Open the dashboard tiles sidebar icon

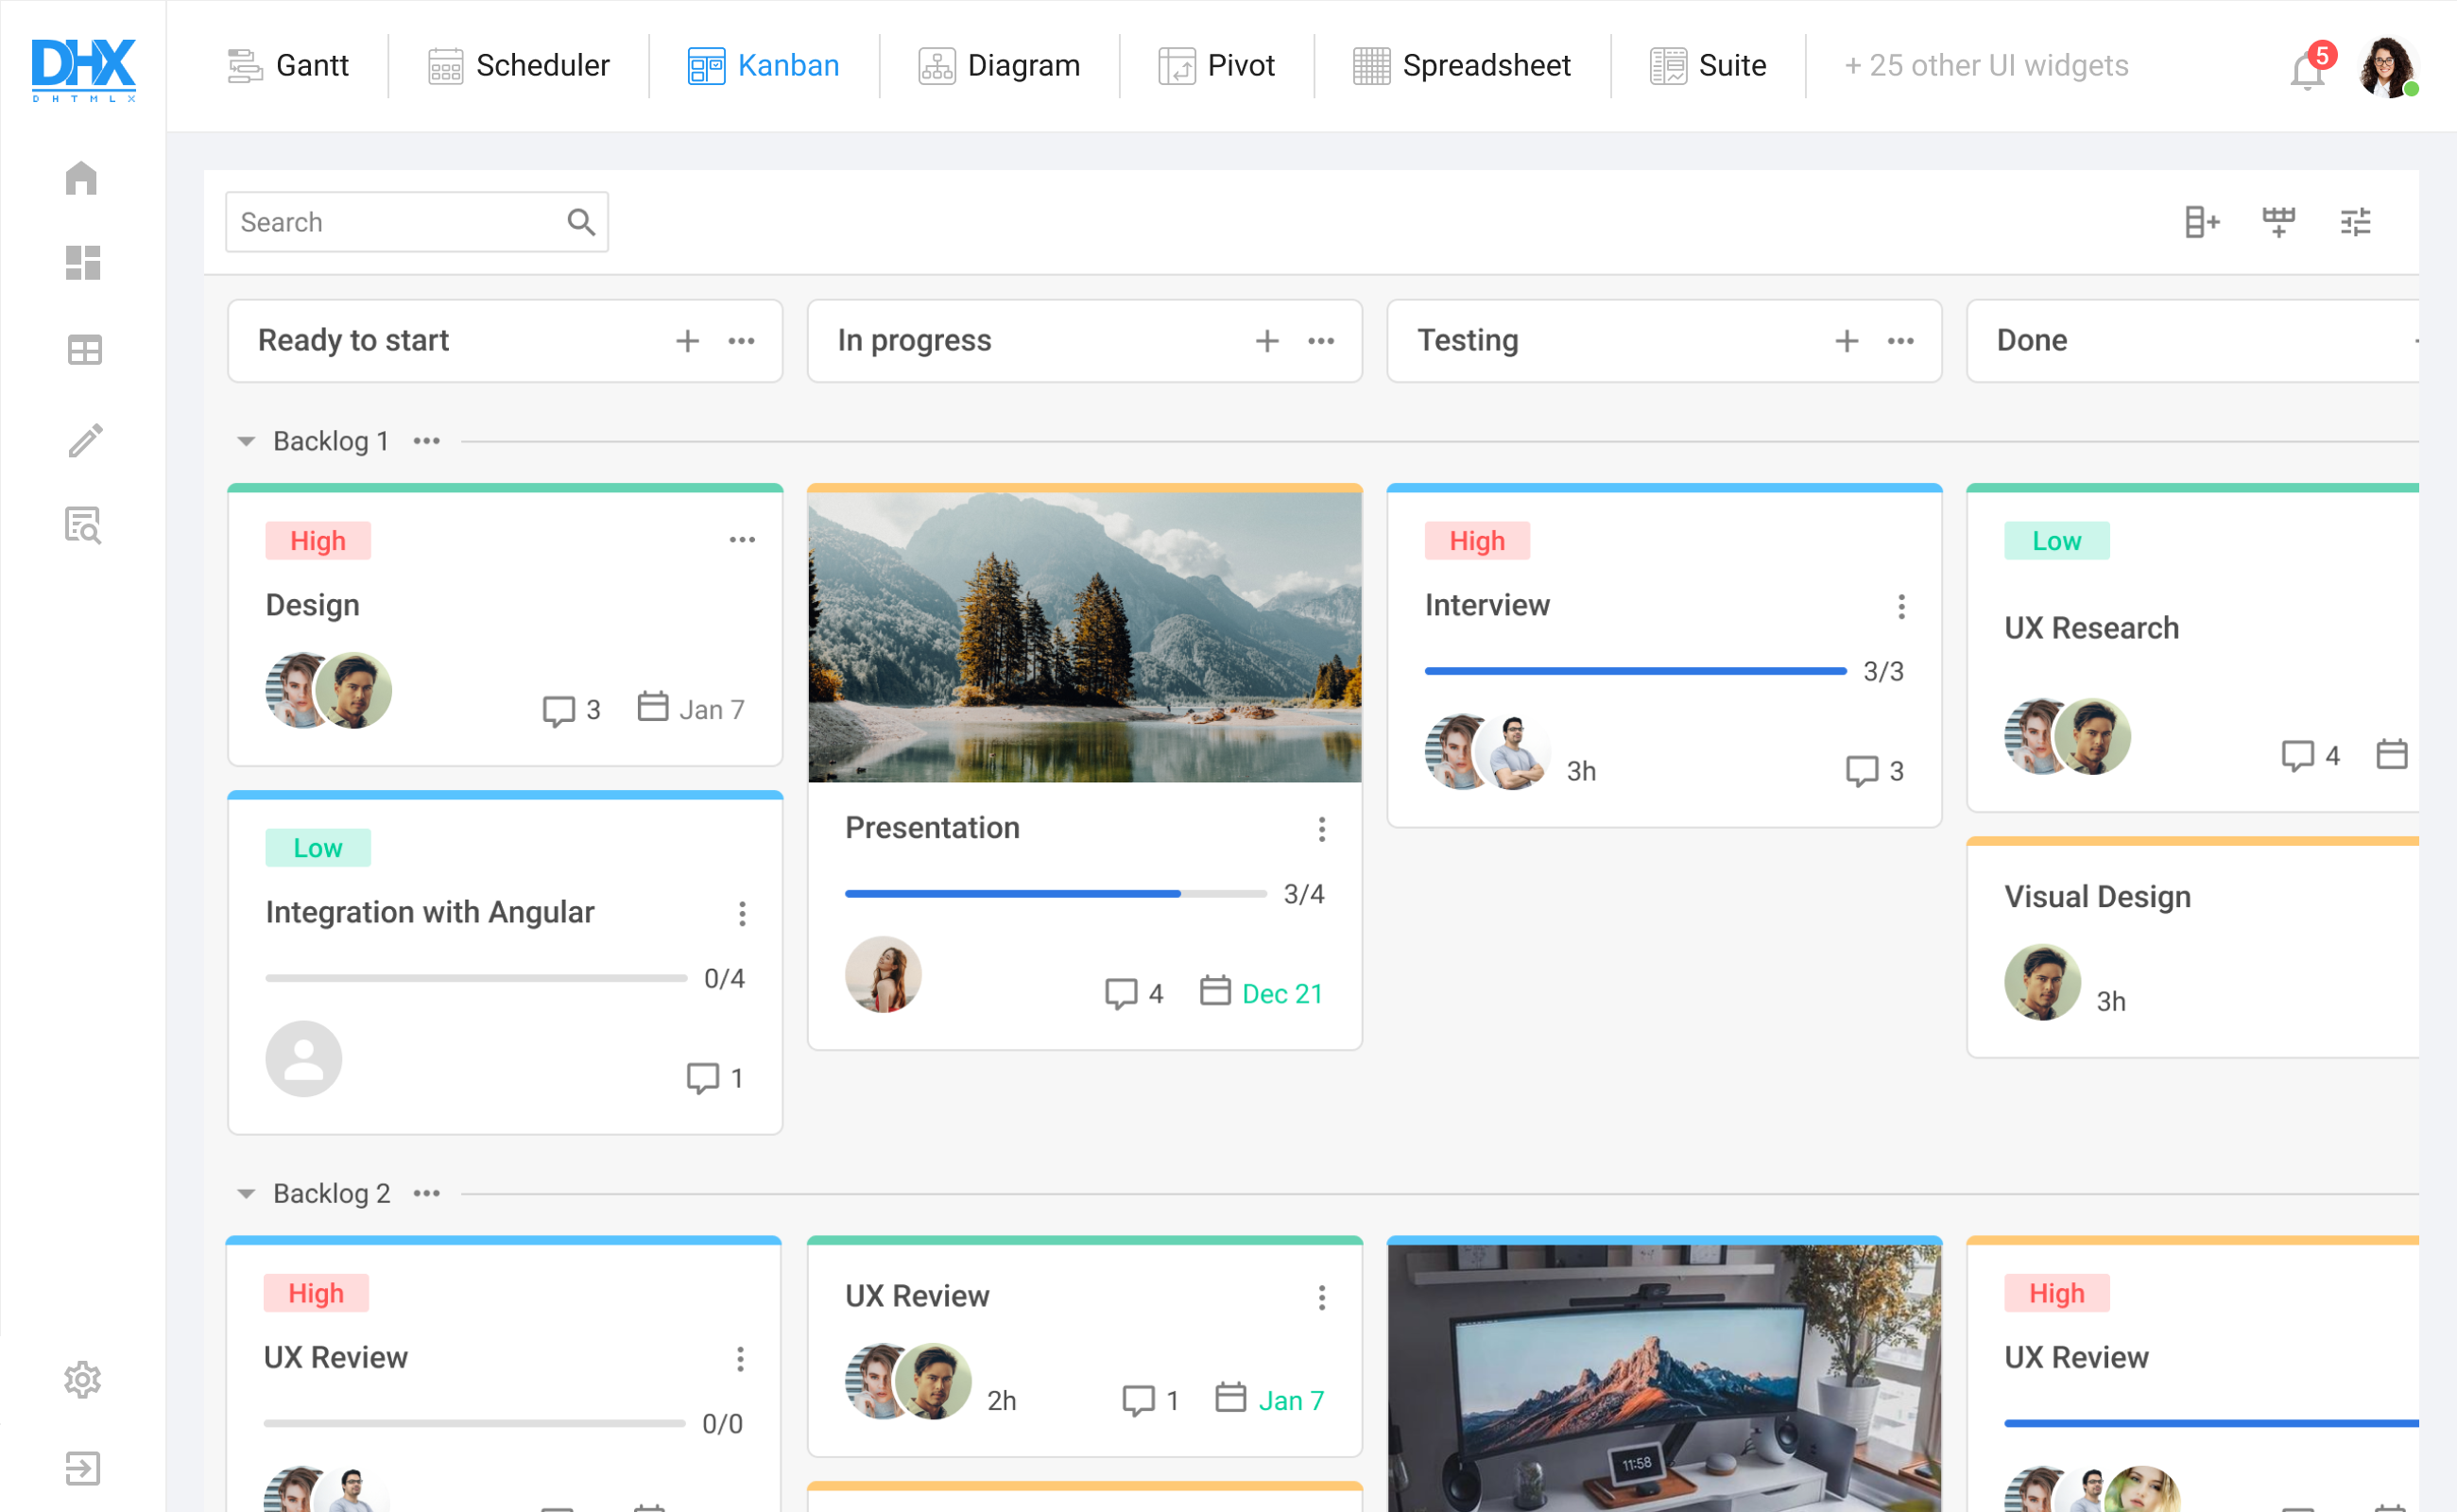[83, 263]
